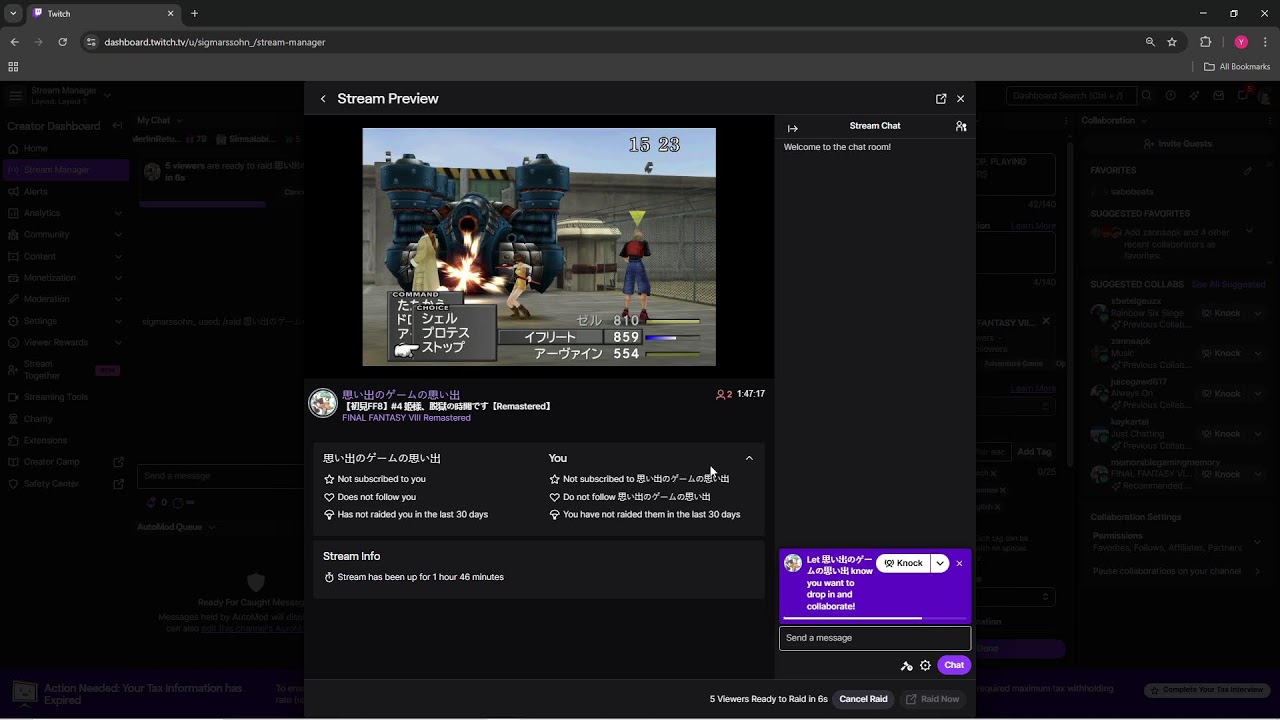The width and height of the screenshot is (1280, 720).
Task: Expand the Settings sidebar section
Action: (x=66, y=321)
